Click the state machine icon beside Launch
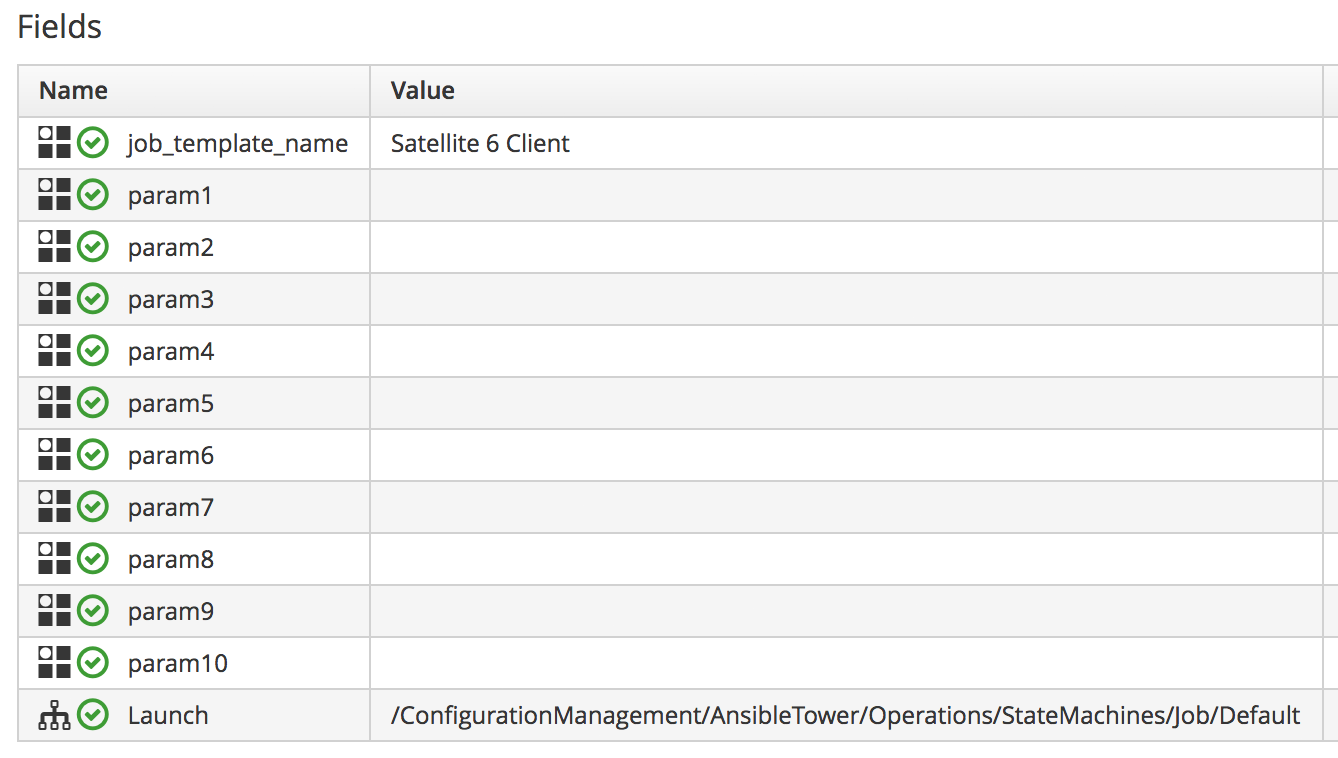The height and width of the screenshot is (758, 1338). [54, 715]
